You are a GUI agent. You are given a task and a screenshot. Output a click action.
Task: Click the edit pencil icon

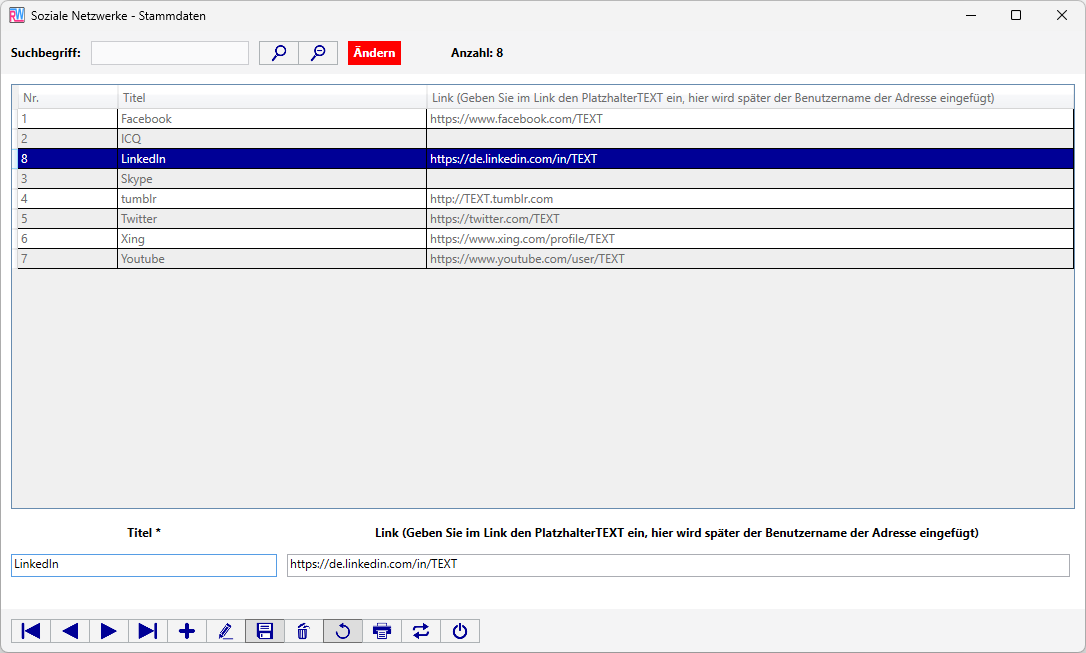click(x=226, y=631)
